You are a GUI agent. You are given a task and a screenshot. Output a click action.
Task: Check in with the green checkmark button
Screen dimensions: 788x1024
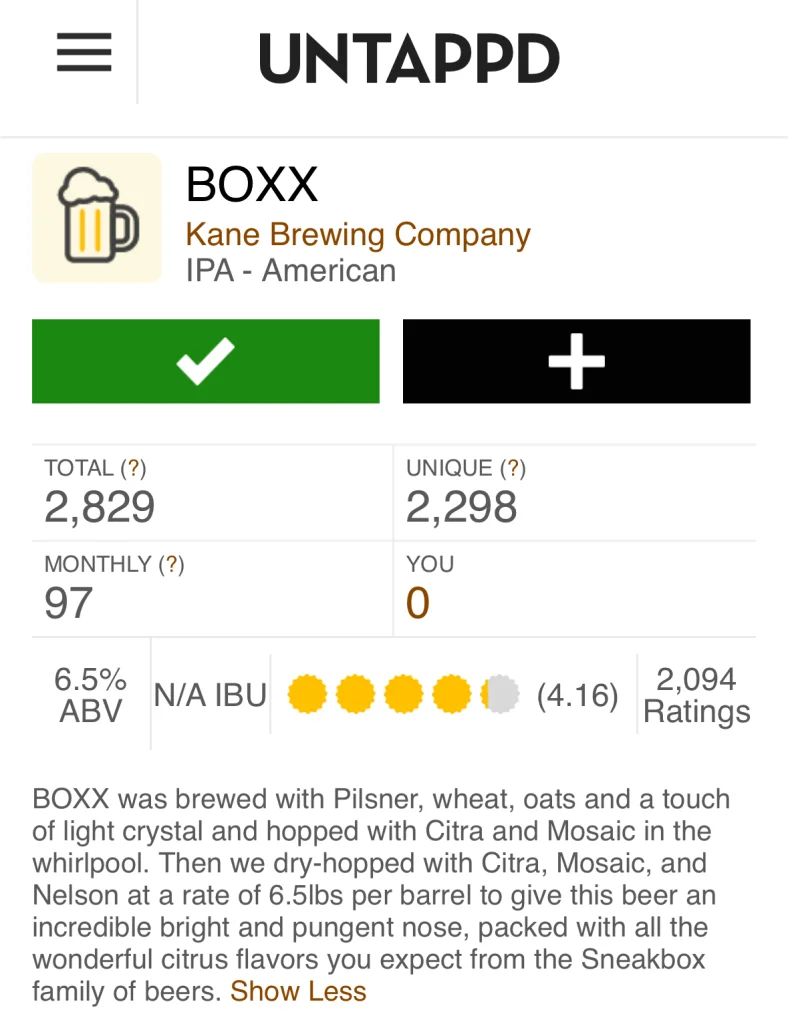coord(206,361)
